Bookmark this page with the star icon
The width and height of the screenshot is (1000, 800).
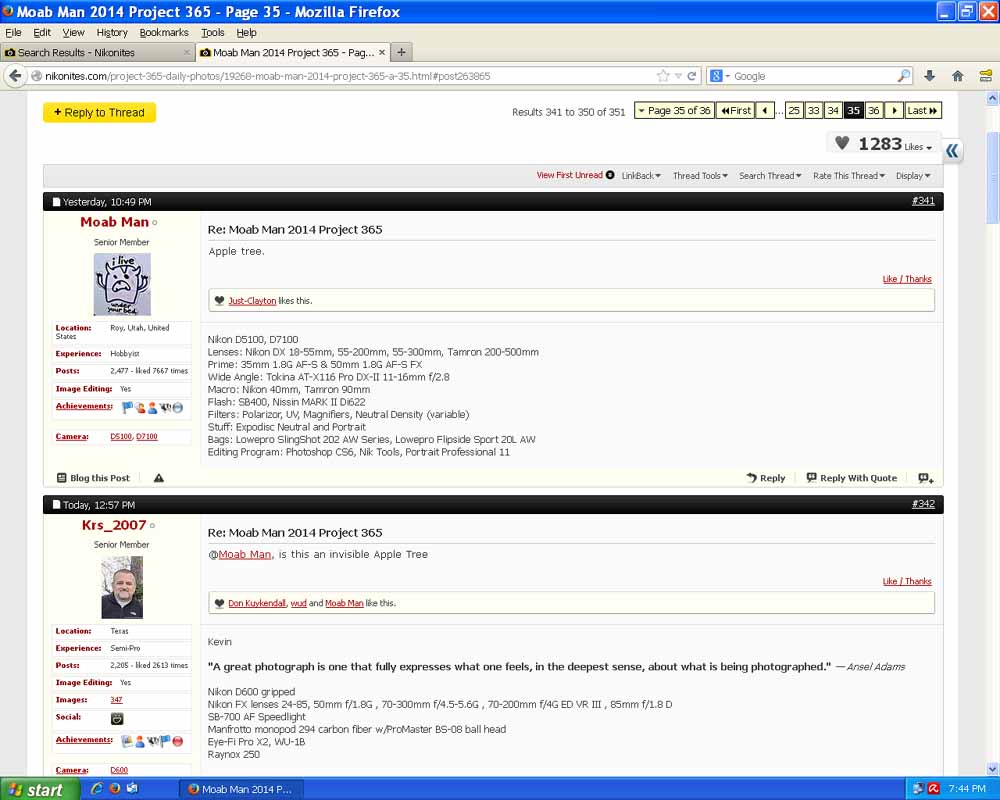coord(662,76)
